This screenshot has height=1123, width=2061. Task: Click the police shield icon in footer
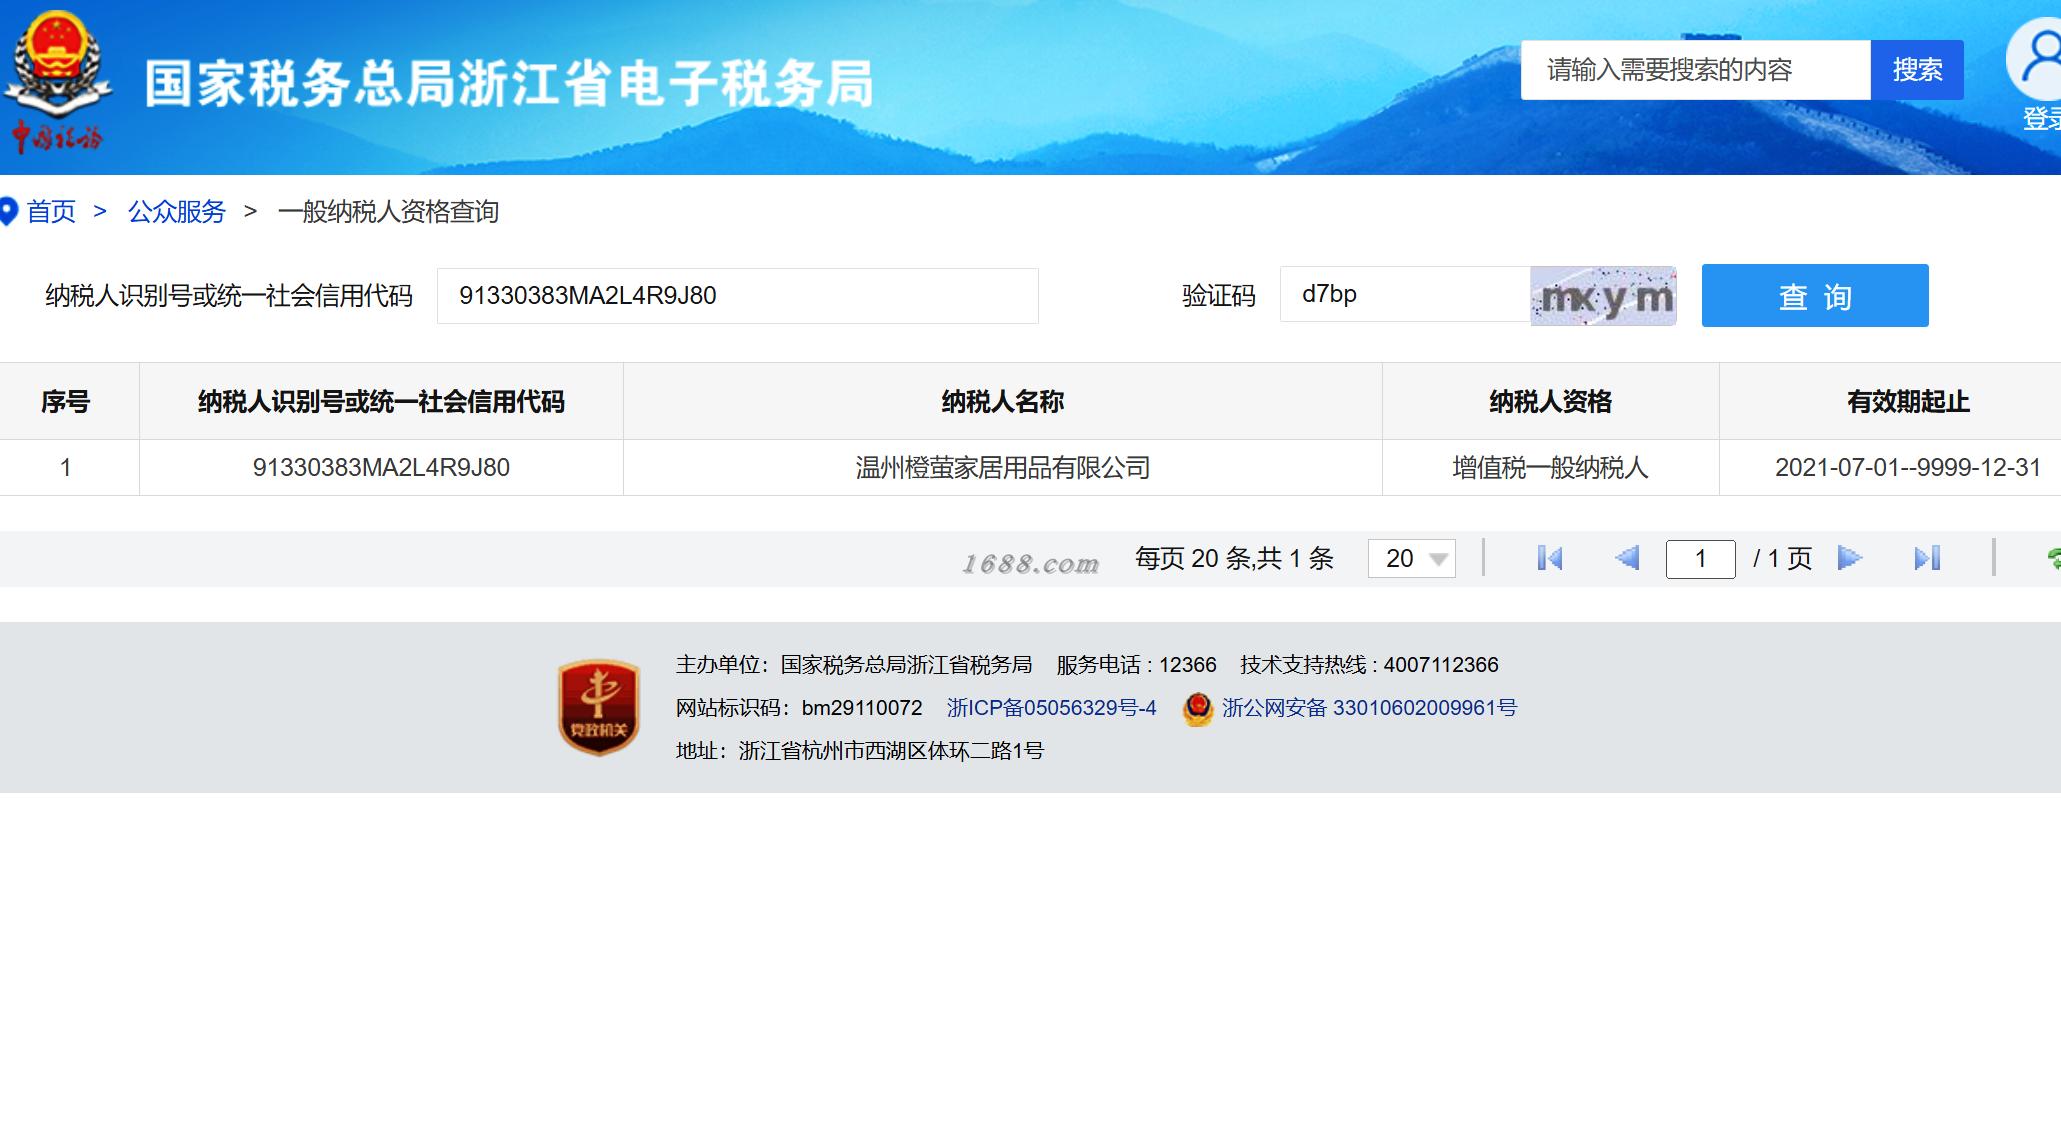[1197, 708]
